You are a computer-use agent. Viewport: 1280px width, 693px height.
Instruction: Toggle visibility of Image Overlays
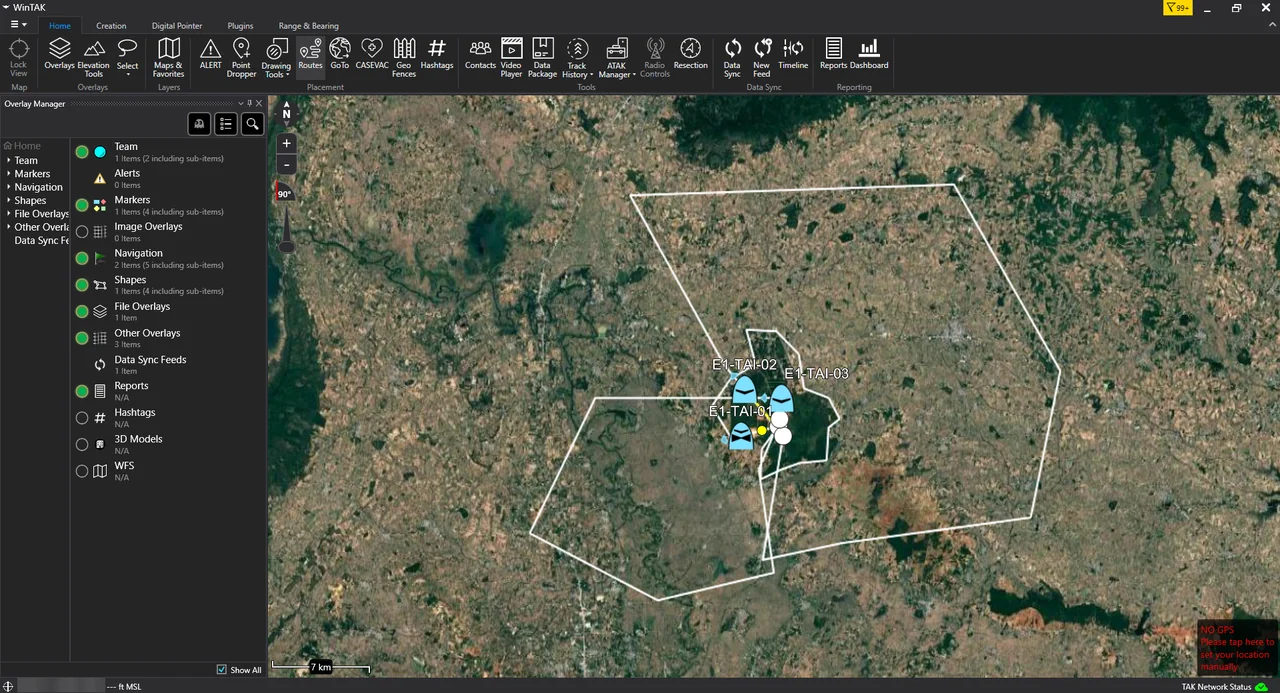pos(82,232)
